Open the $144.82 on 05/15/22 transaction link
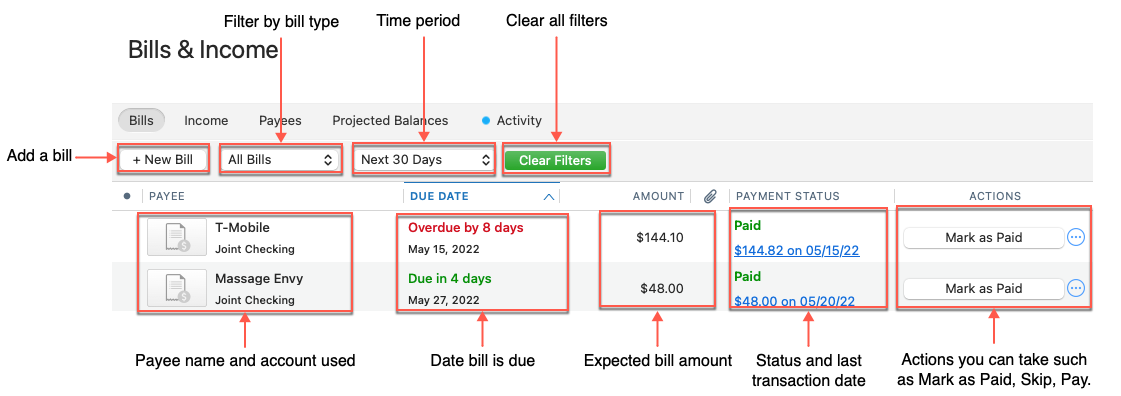 pyautogui.click(x=796, y=251)
